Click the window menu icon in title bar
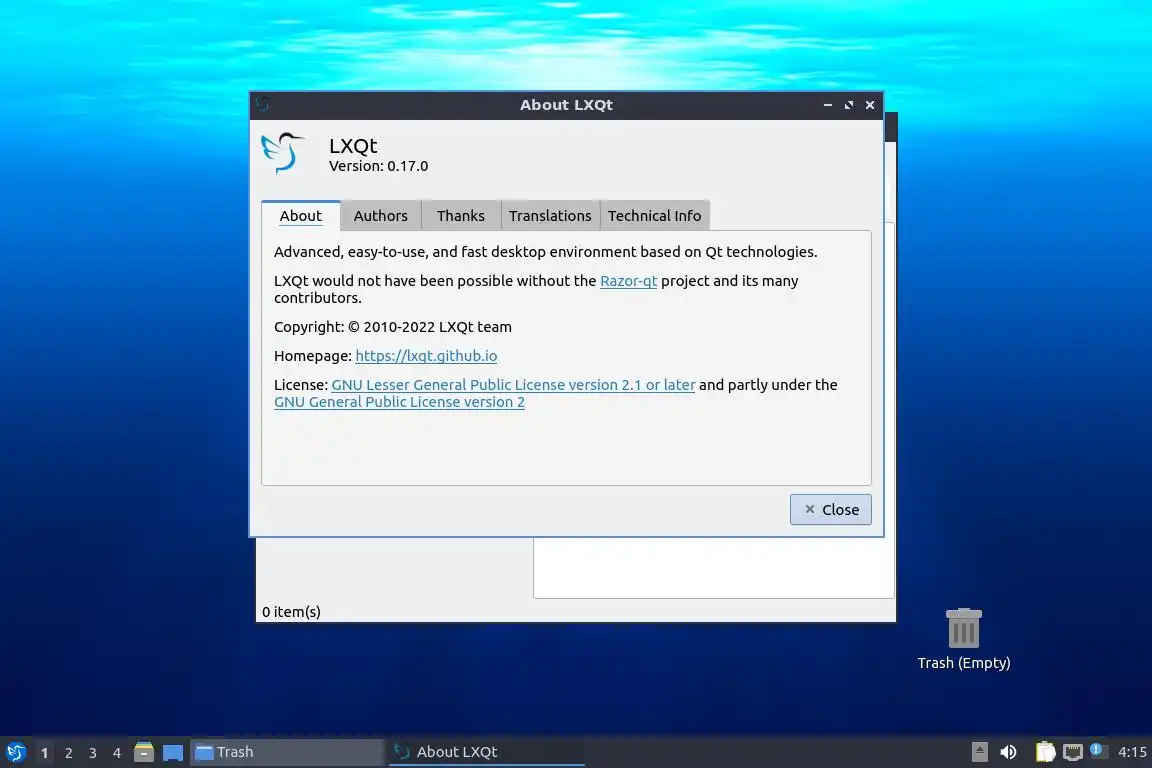Screen dimensions: 1152x768 [263, 104]
